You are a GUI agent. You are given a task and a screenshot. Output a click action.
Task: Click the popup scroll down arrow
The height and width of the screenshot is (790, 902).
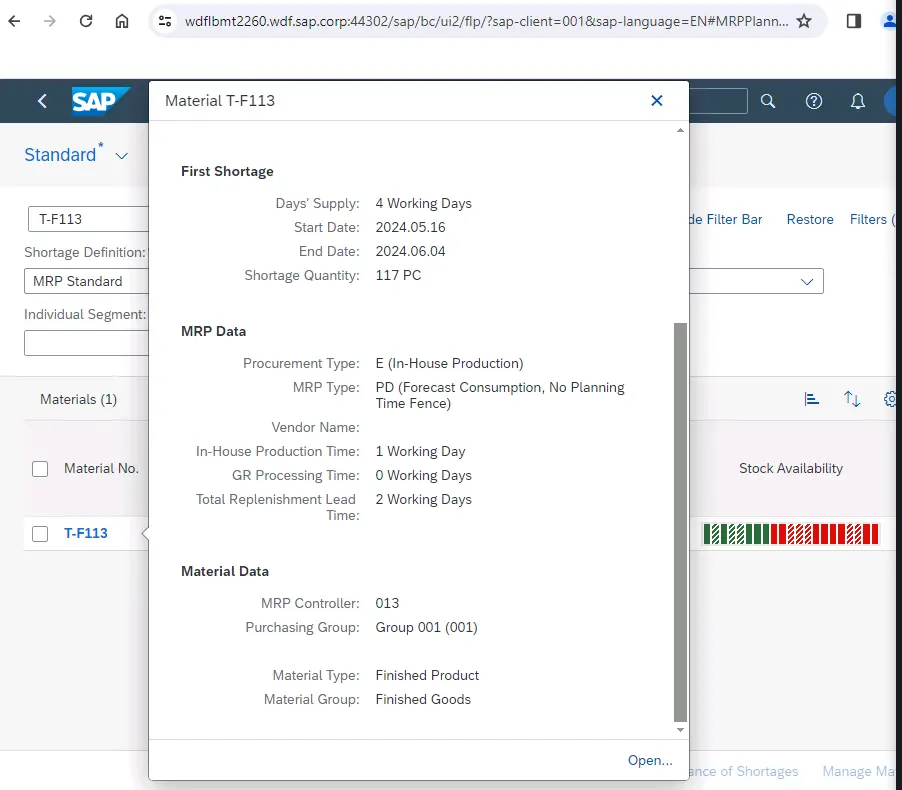[x=681, y=731]
